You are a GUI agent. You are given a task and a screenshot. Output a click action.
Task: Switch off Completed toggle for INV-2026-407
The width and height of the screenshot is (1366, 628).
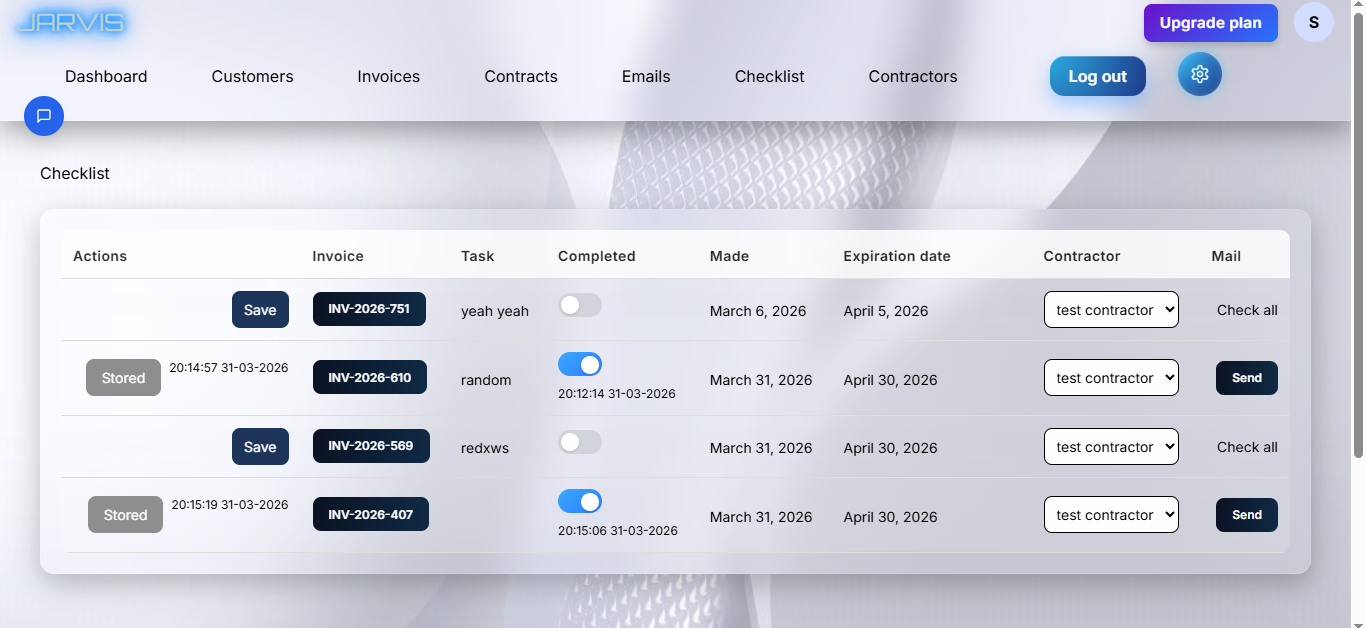[580, 501]
